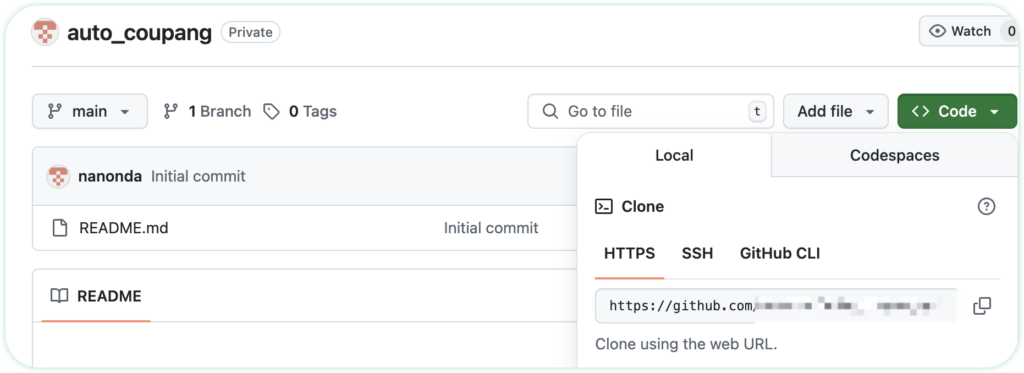This screenshot has width=1024, height=373.
Task: Switch to the Codespaces tab
Action: 895,155
